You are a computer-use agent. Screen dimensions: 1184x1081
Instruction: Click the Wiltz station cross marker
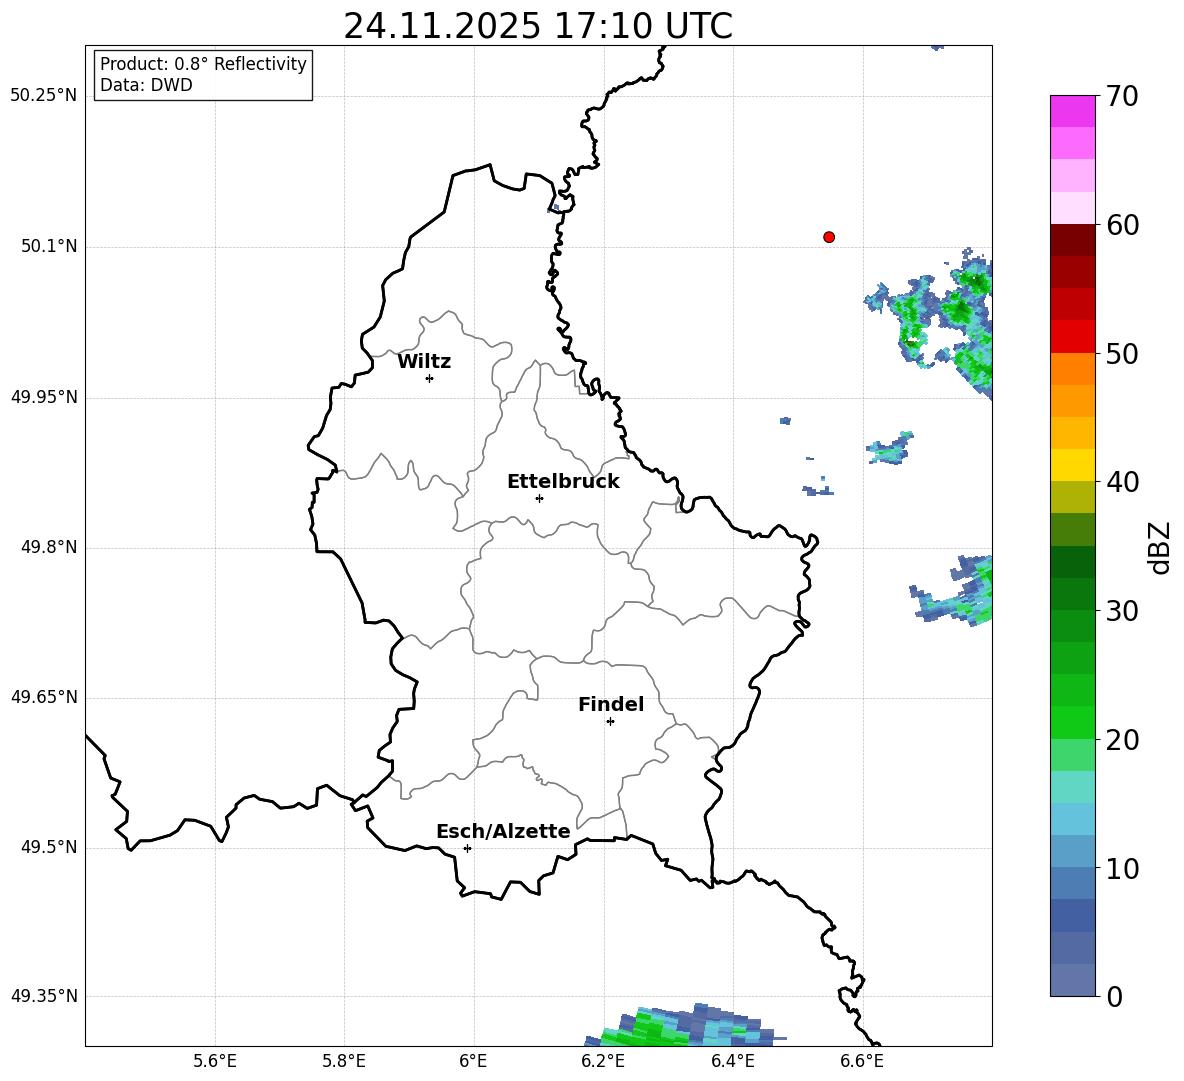(x=429, y=378)
